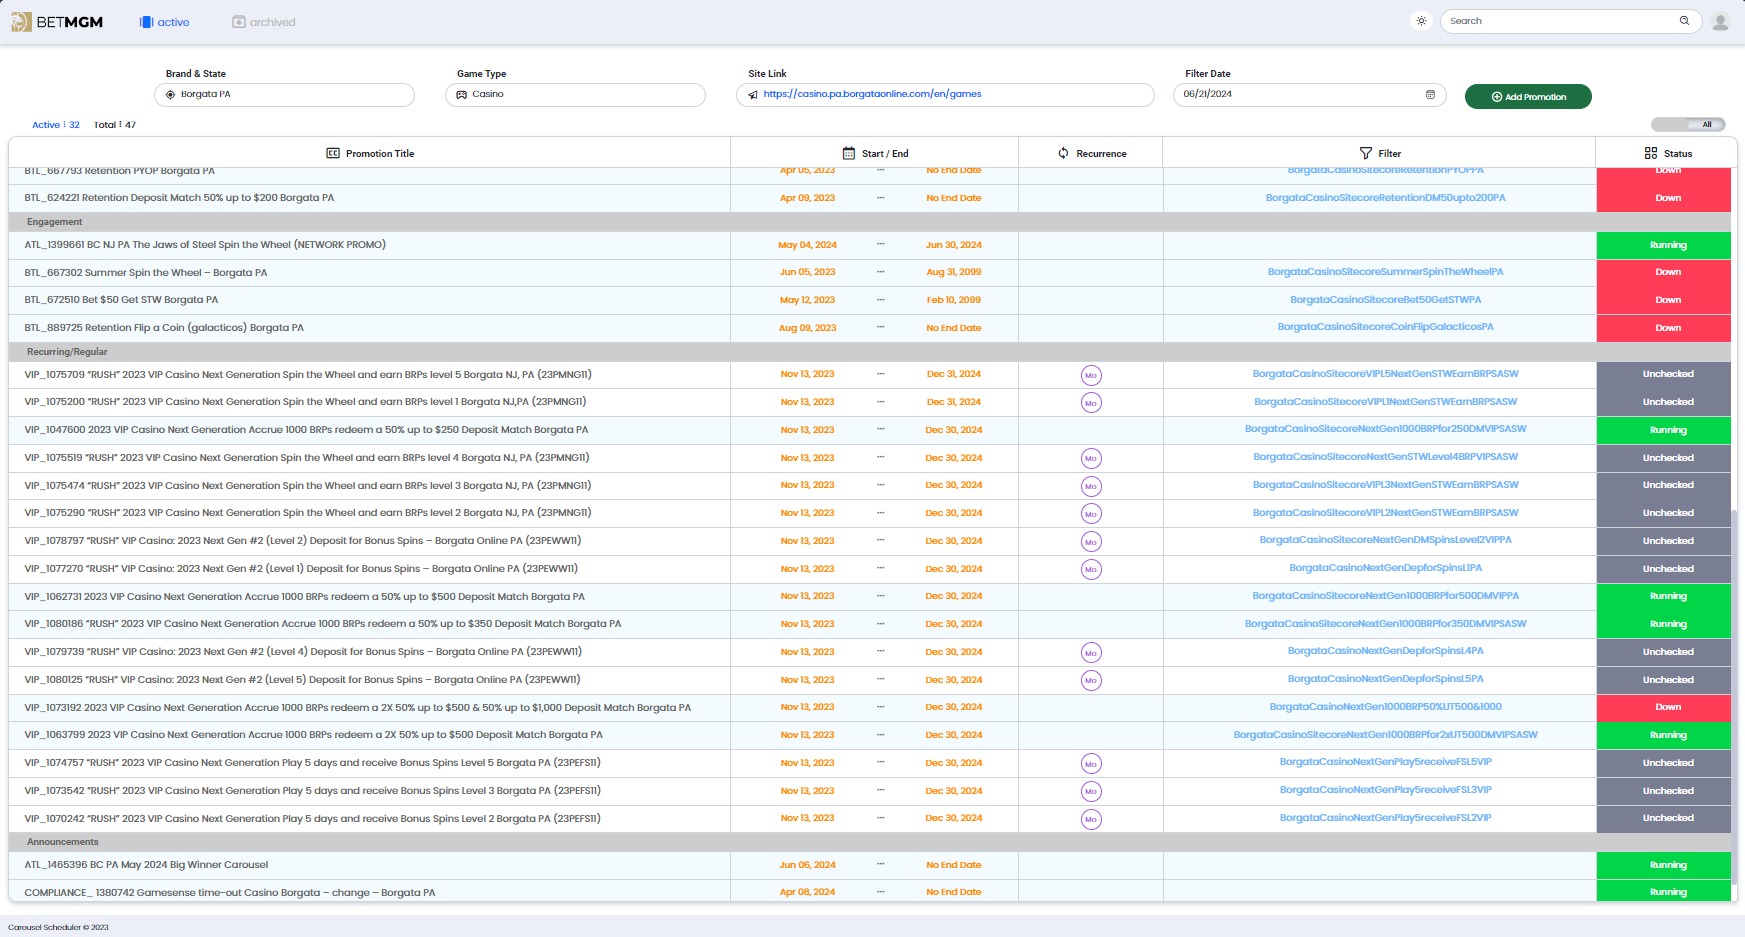Click the Mo recurrence icon for VIP_1074757
This screenshot has width=1745, height=937.
point(1091,763)
